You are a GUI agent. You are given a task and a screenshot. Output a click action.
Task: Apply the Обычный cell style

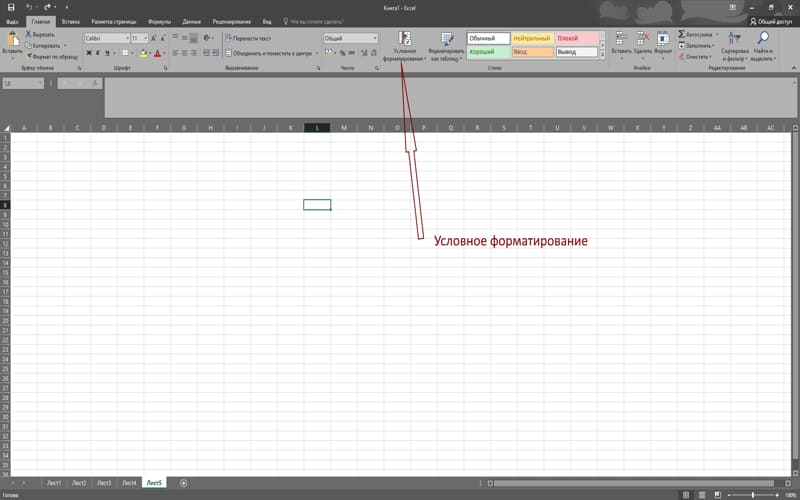click(488, 38)
